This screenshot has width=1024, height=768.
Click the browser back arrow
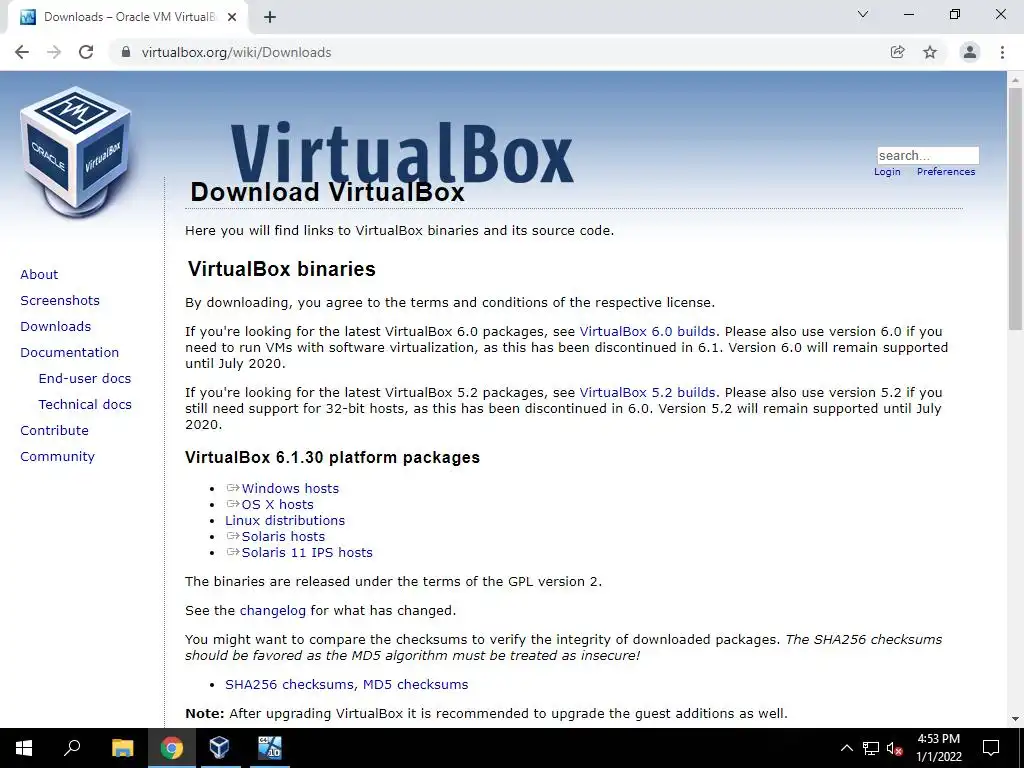[22, 52]
